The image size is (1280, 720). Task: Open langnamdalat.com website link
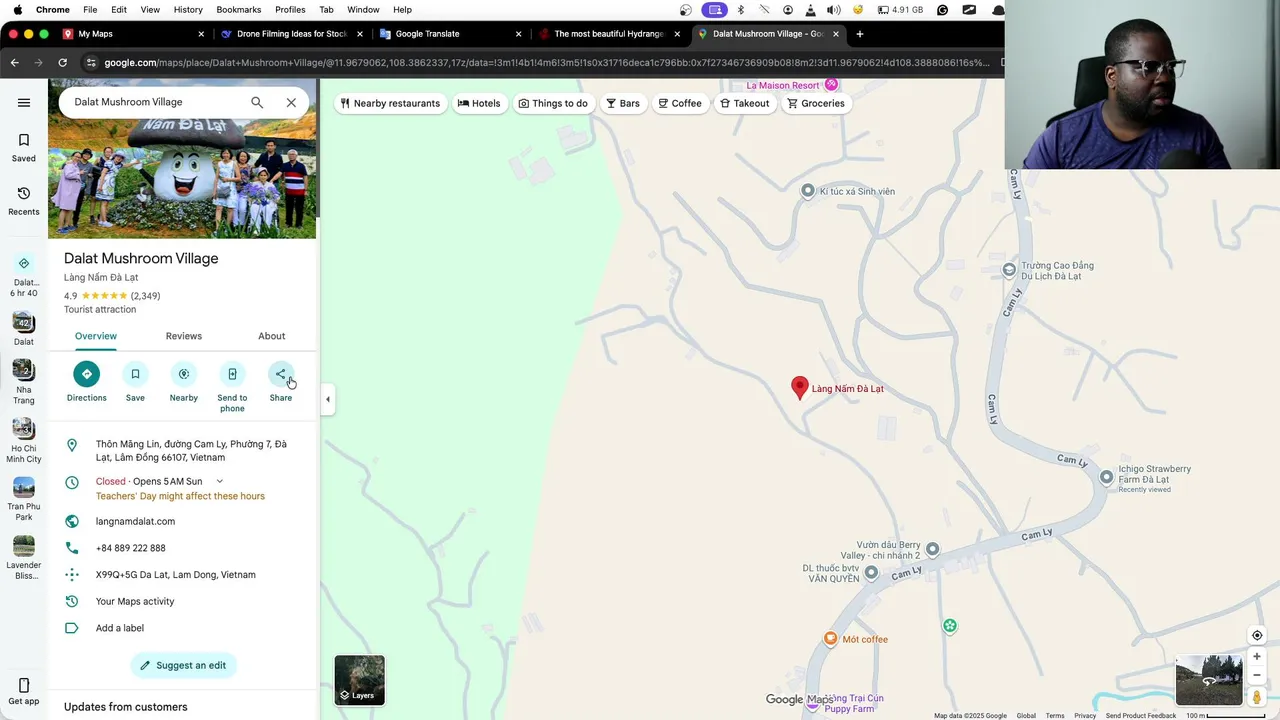pyautogui.click(x=135, y=521)
